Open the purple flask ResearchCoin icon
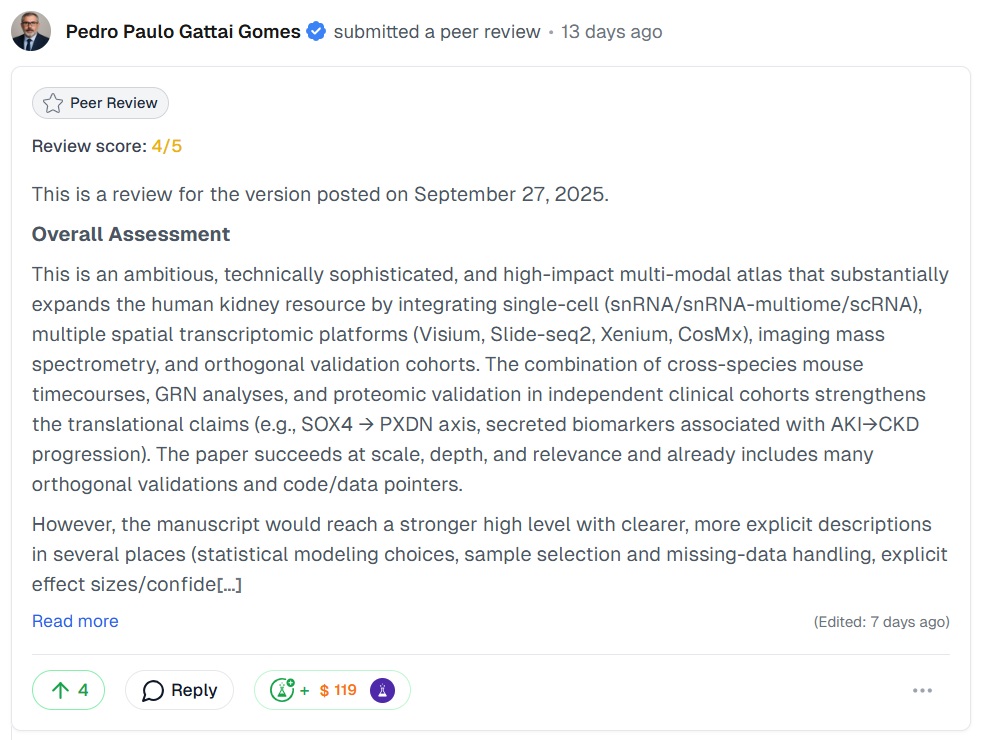Viewport: 982px width, 740px height. [x=381, y=689]
